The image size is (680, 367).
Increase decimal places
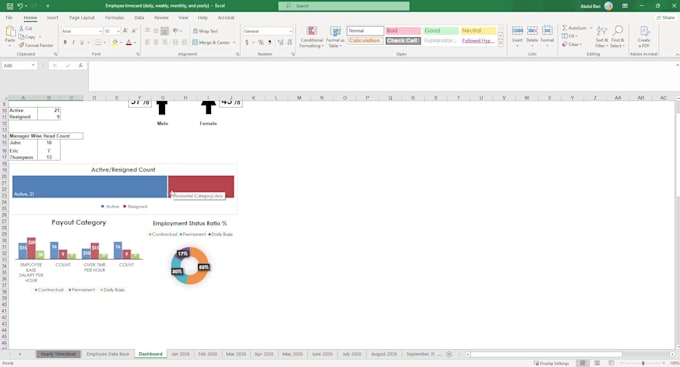[280, 43]
